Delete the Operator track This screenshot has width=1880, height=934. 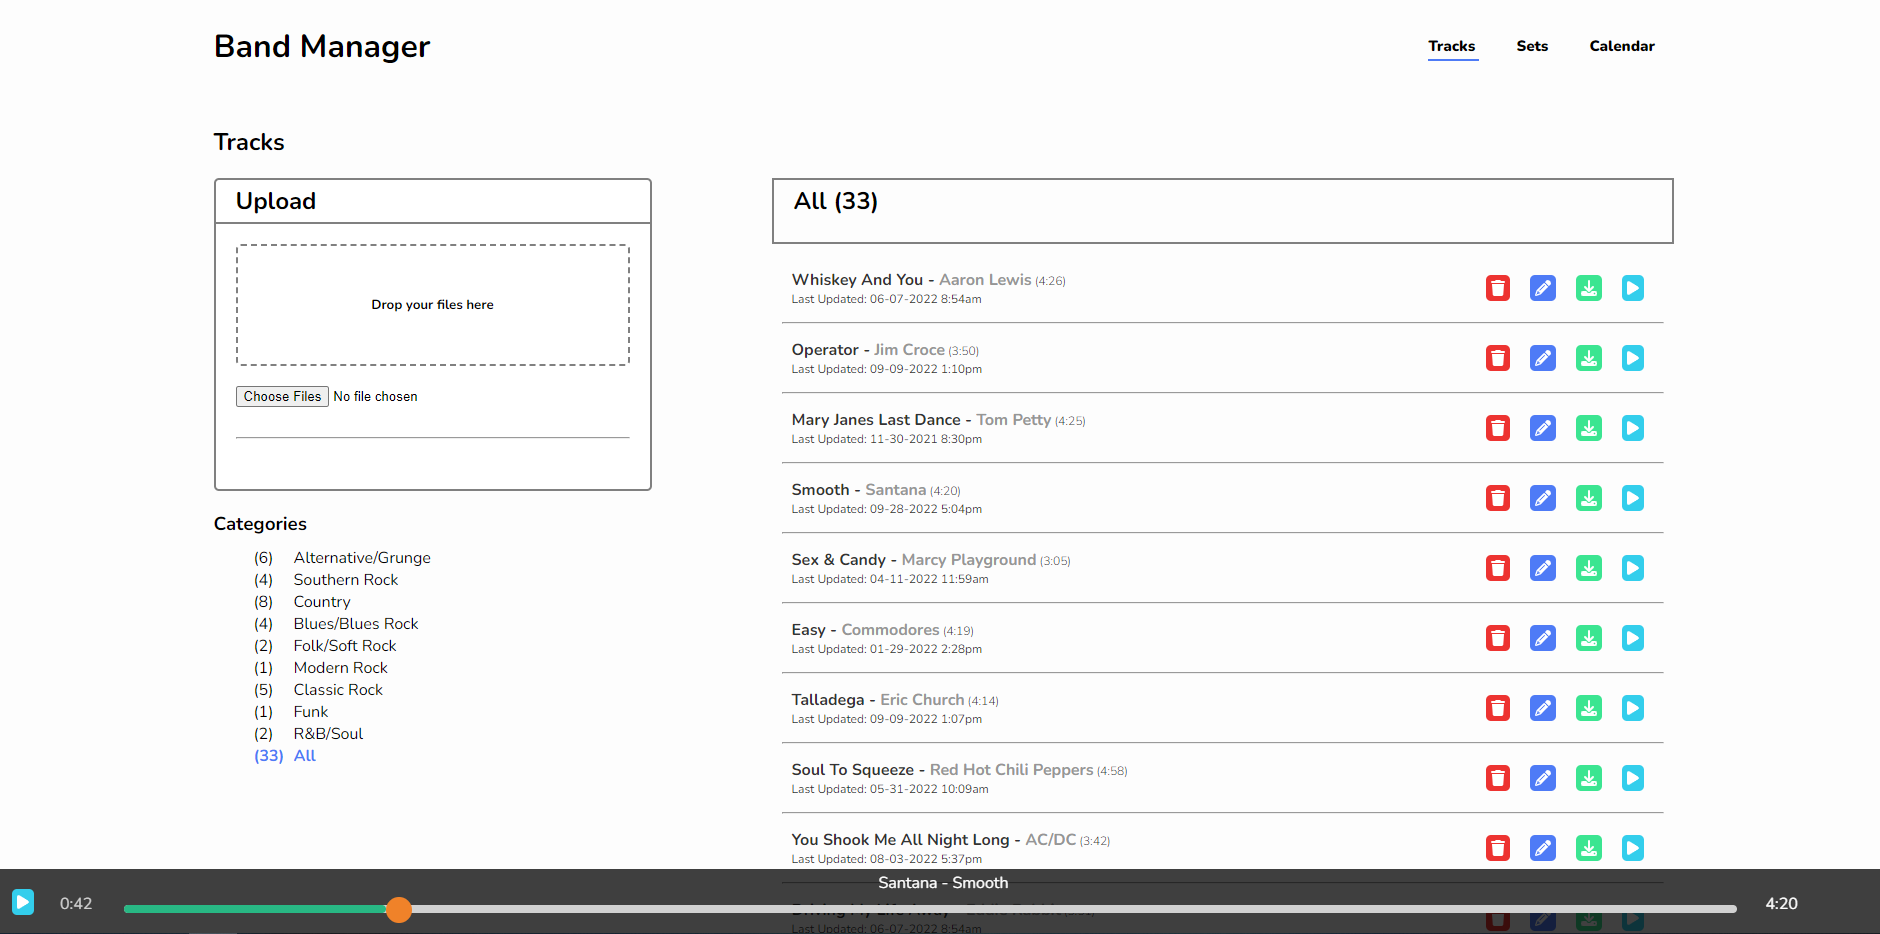(x=1497, y=358)
